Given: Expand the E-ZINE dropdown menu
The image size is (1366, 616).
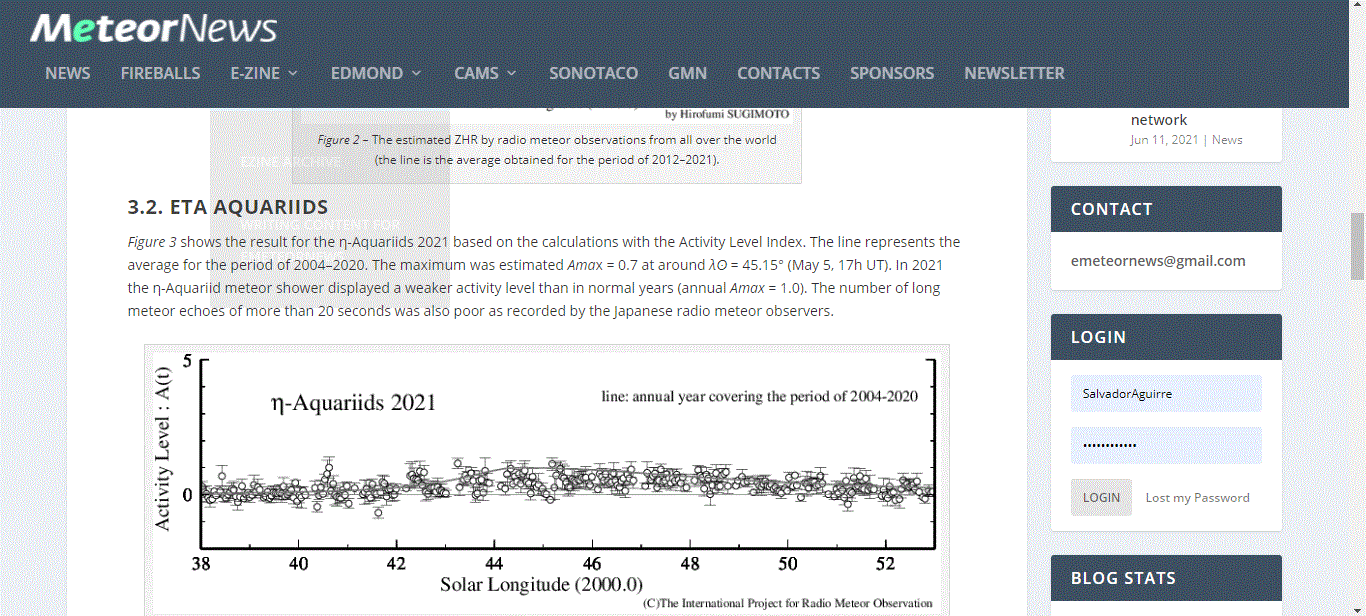Looking at the screenshot, I should (x=265, y=73).
